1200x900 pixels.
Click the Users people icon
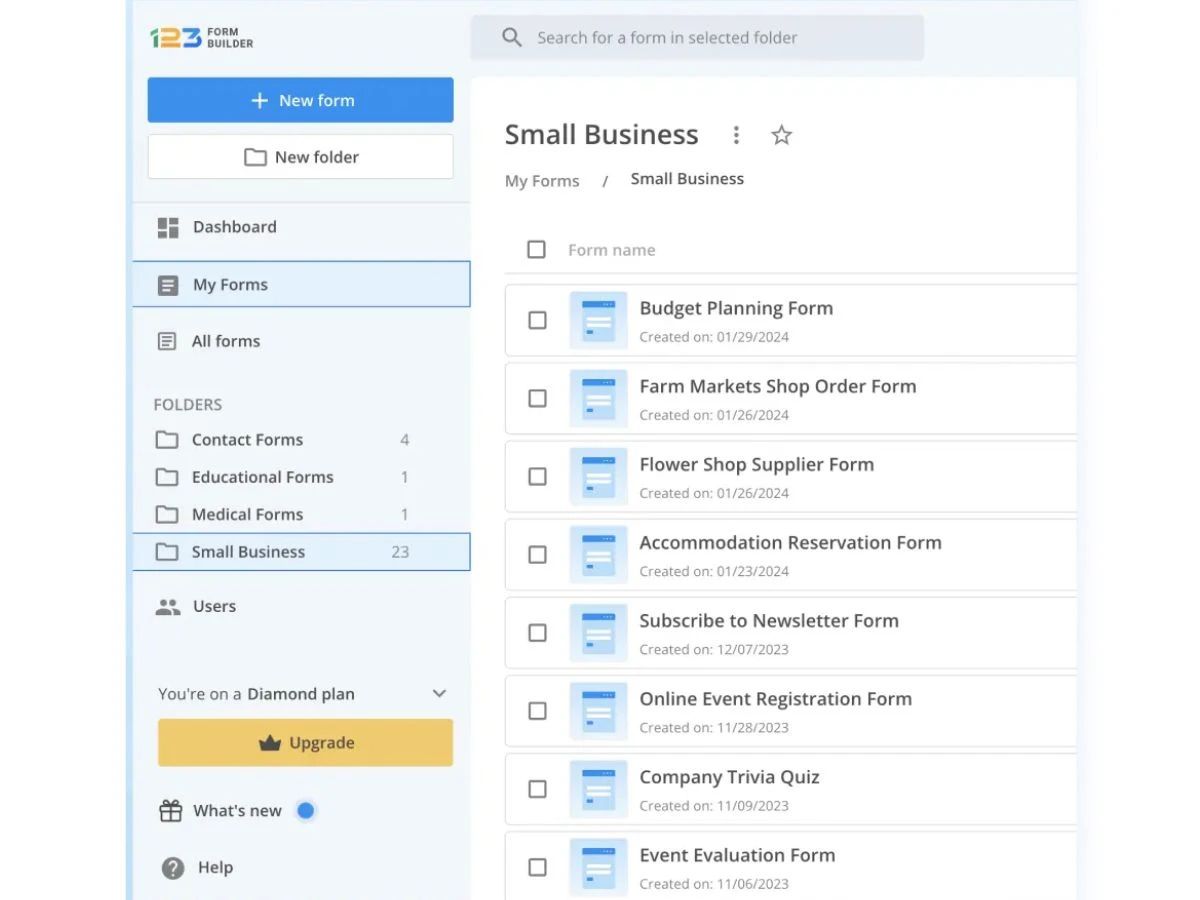(x=168, y=607)
